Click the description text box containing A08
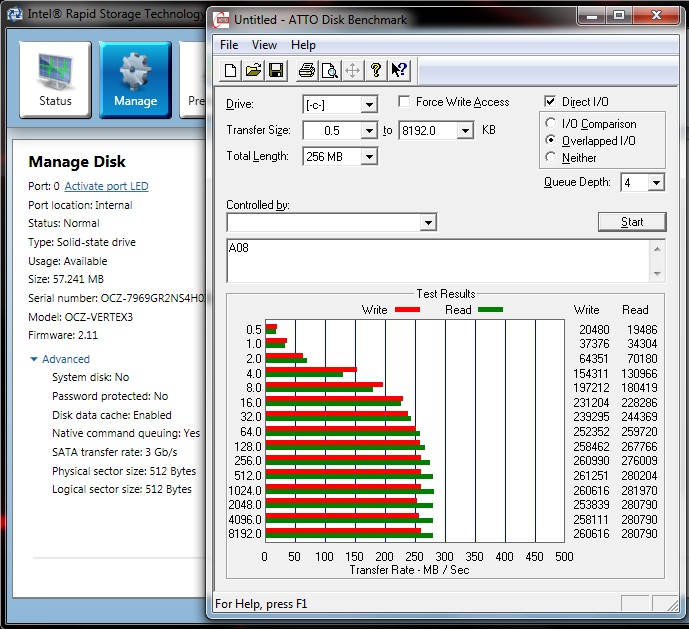The height and width of the screenshot is (629, 689). 438,261
